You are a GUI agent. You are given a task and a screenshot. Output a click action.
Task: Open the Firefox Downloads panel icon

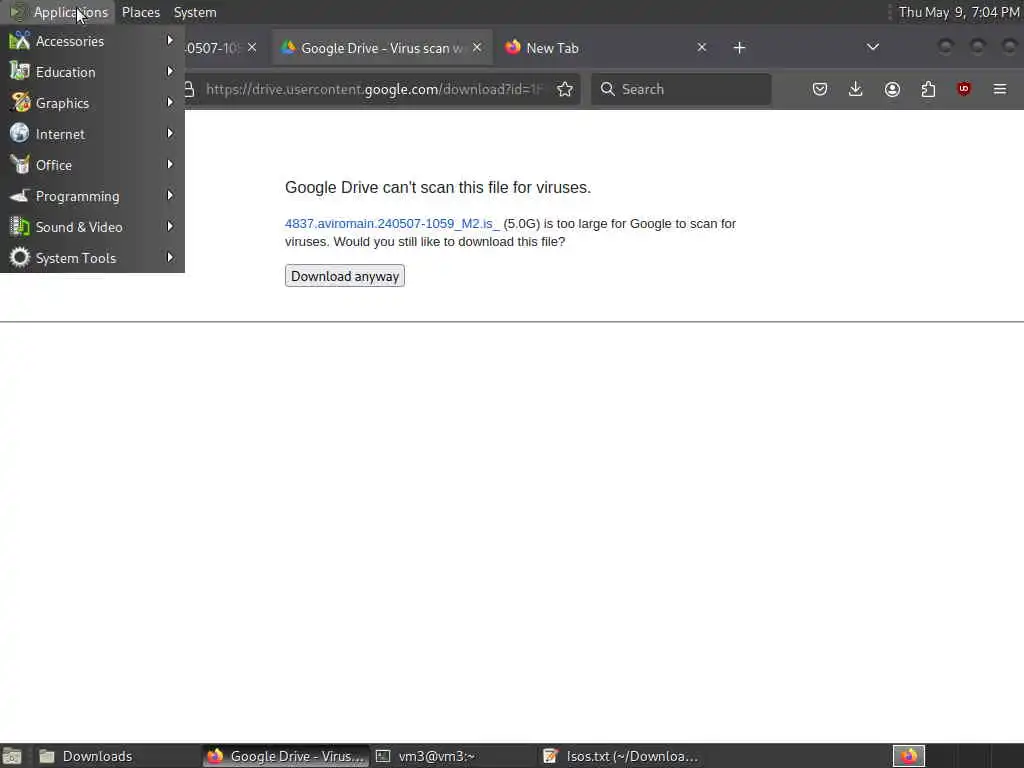[x=856, y=89]
